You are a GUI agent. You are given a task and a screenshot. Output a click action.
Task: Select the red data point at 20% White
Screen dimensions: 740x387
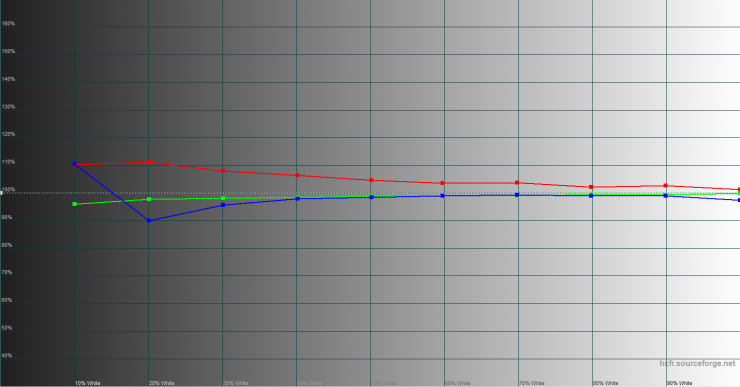click(x=149, y=162)
